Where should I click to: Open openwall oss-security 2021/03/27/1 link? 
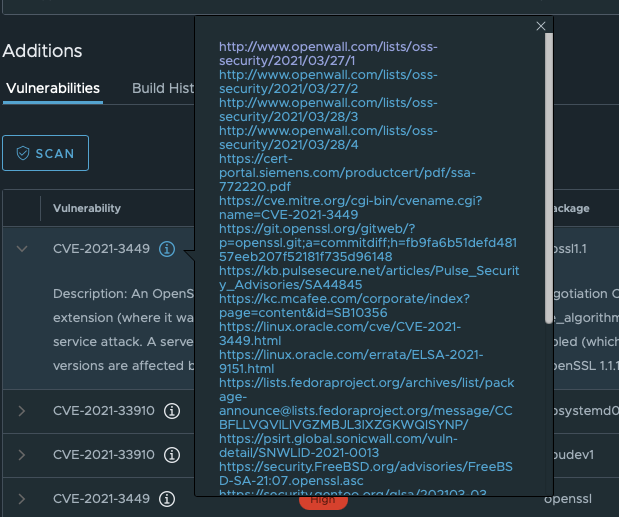pyautogui.click(x=328, y=54)
